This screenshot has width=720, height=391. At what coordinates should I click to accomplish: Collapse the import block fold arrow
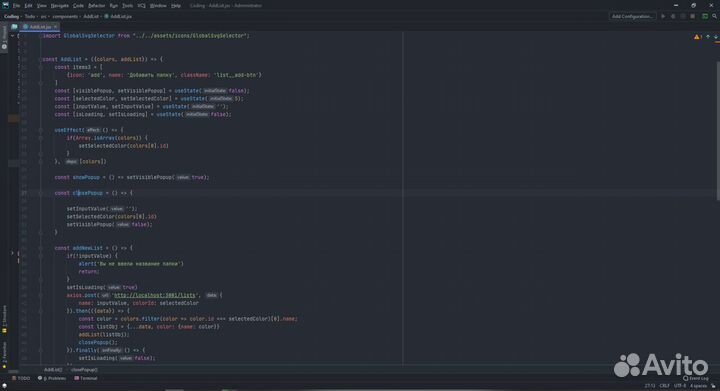pos(40,35)
